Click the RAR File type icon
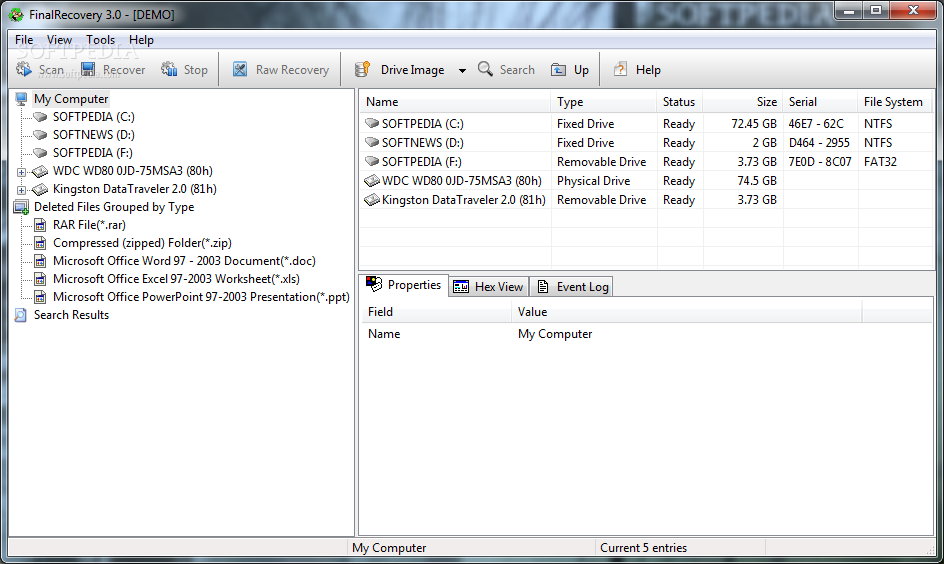Image resolution: width=944 pixels, height=564 pixels. (40, 225)
